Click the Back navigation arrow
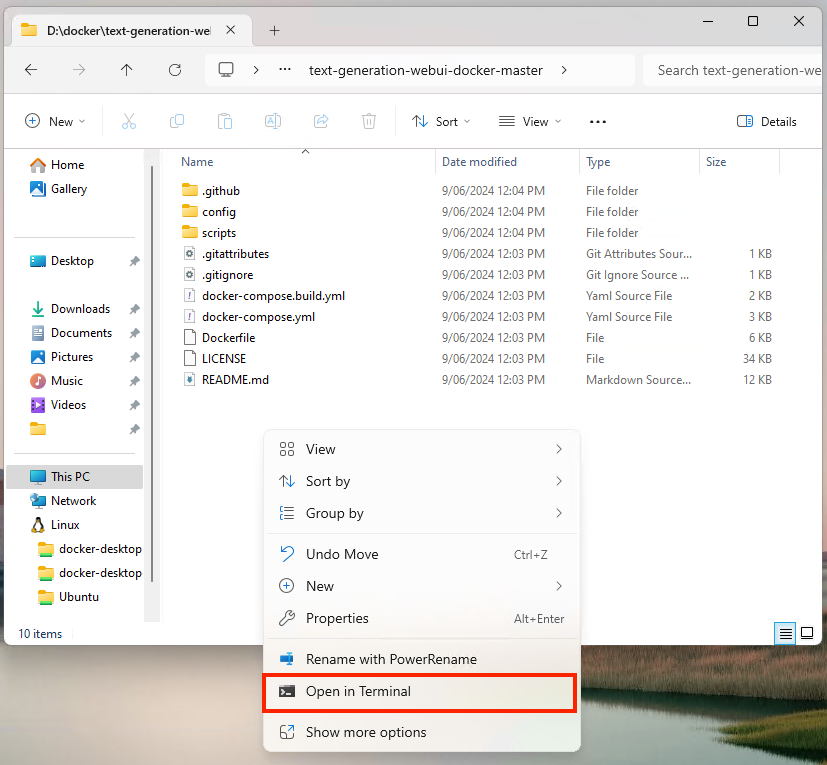This screenshot has width=827, height=765. (x=31, y=70)
